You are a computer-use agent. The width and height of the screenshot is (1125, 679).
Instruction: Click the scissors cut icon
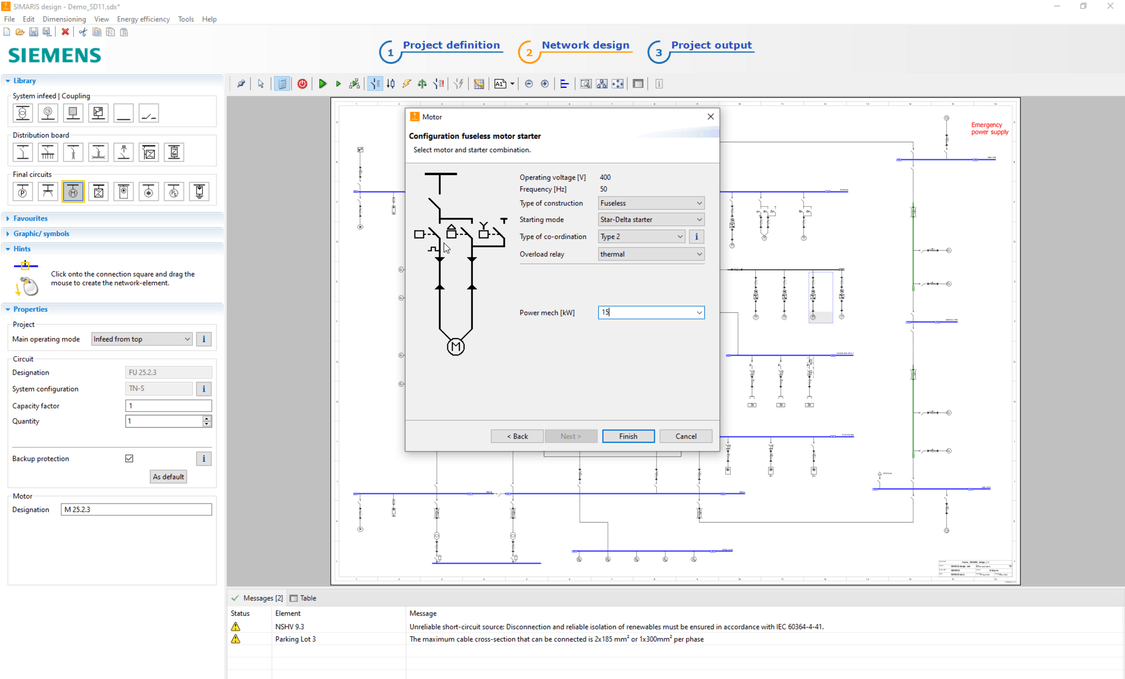click(x=83, y=32)
